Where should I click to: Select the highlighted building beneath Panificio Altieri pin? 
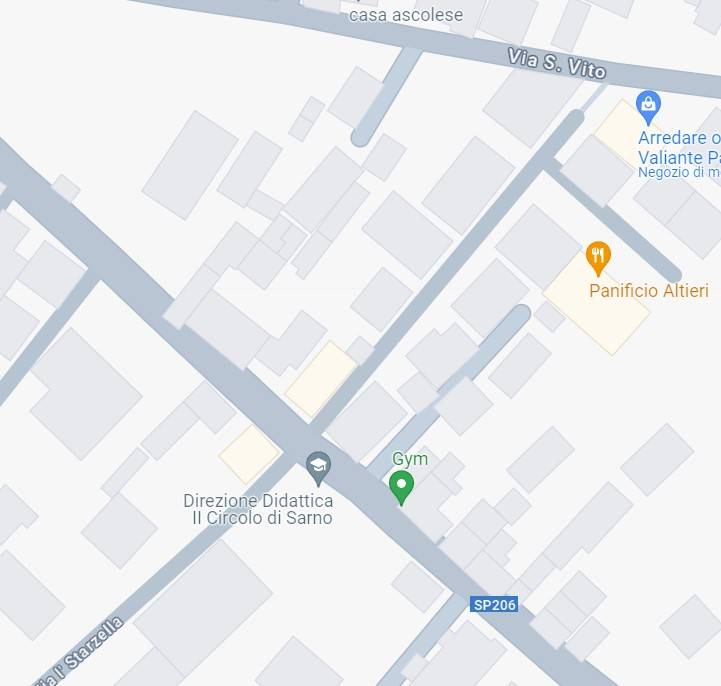[x=597, y=311]
